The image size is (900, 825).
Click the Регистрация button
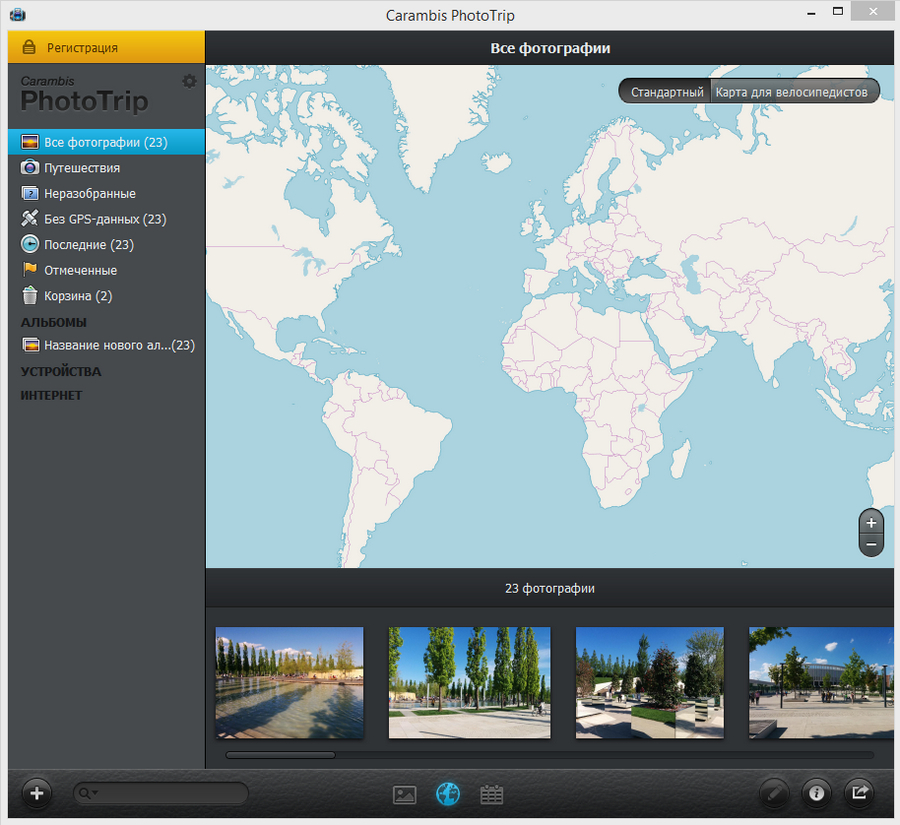[x=82, y=47]
